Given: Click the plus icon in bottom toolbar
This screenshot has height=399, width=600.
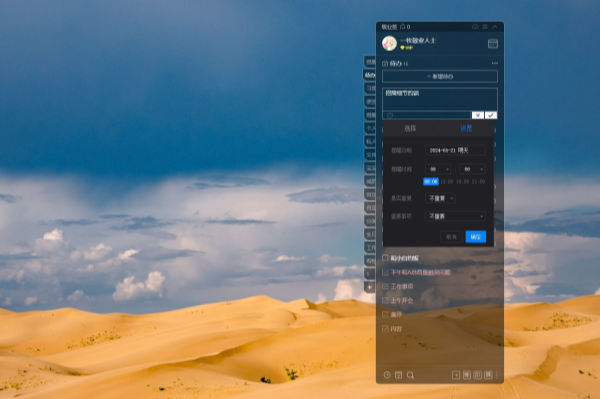Looking at the screenshot, I should (x=455, y=375).
